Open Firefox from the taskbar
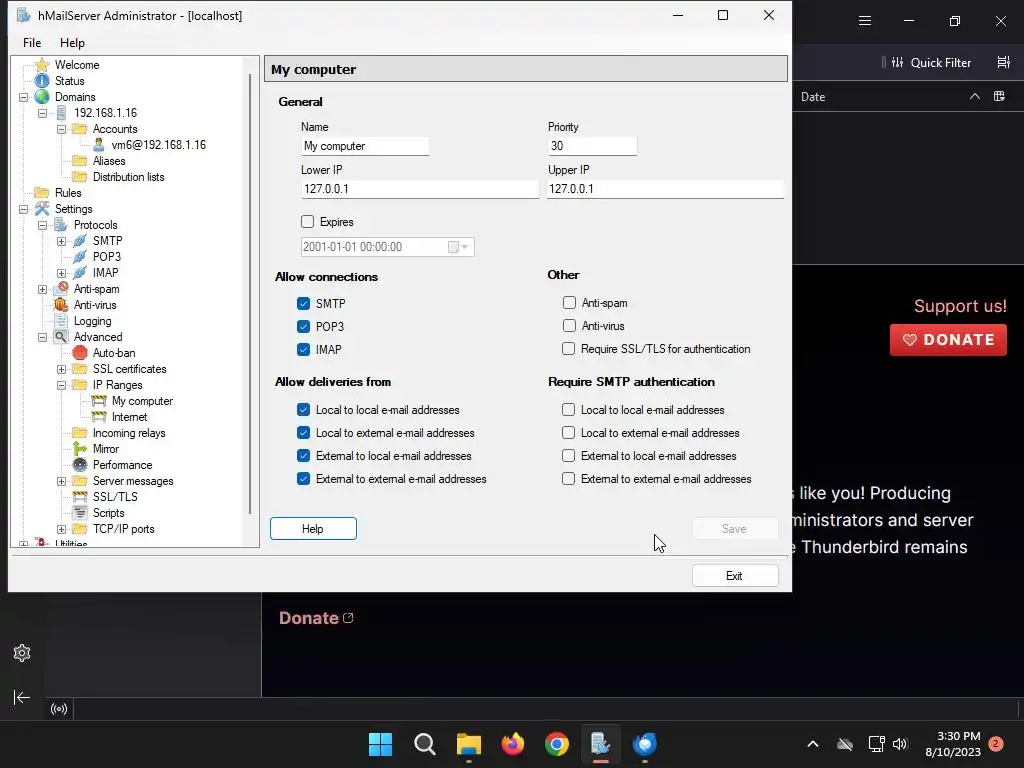Image resolution: width=1024 pixels, height=768 pixels. click(513, 744)
